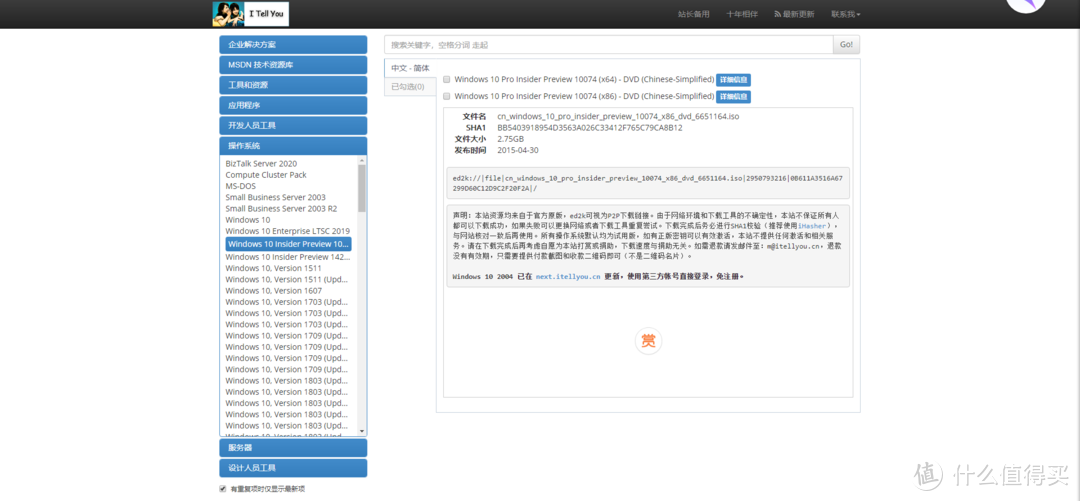Expand the MSDN 技术资源库 panel
1080x501 pixels.
point(293,65)
